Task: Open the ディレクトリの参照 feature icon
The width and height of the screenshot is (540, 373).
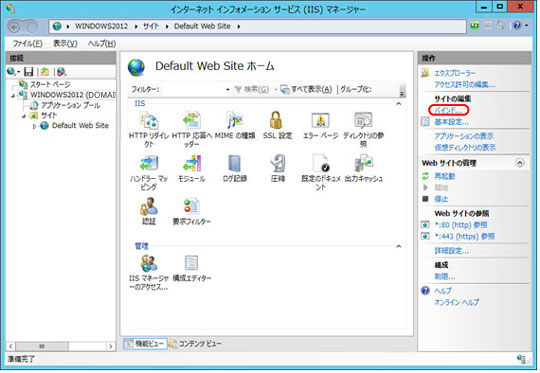Action: pos(363,121)
